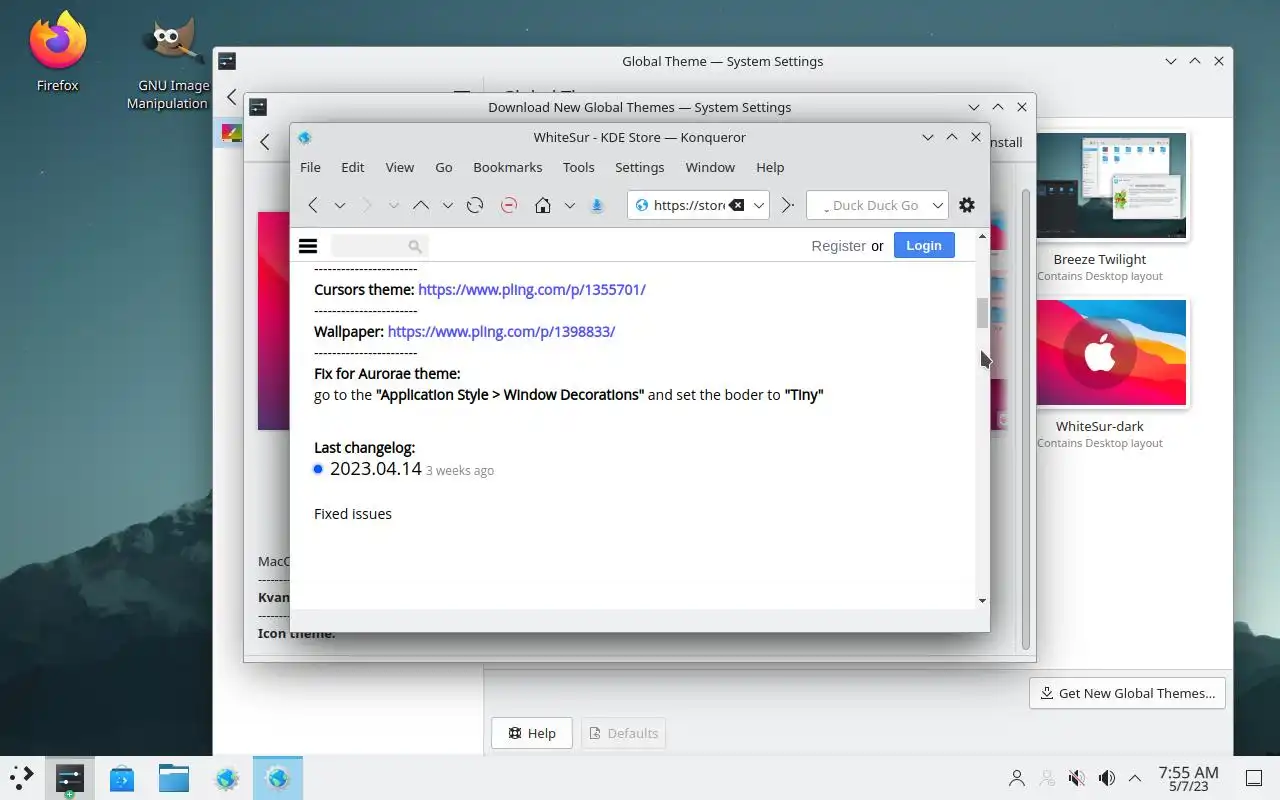The width and height of the screenshot is (1280, 800).
Task: Open the volume tray icon
Action: tap(1107, 778)
